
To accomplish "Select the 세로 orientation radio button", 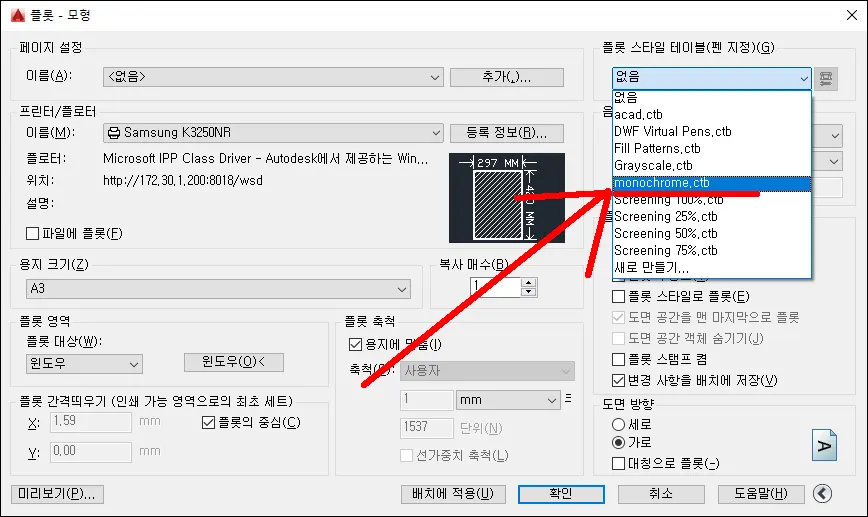I will coord(618,425).
